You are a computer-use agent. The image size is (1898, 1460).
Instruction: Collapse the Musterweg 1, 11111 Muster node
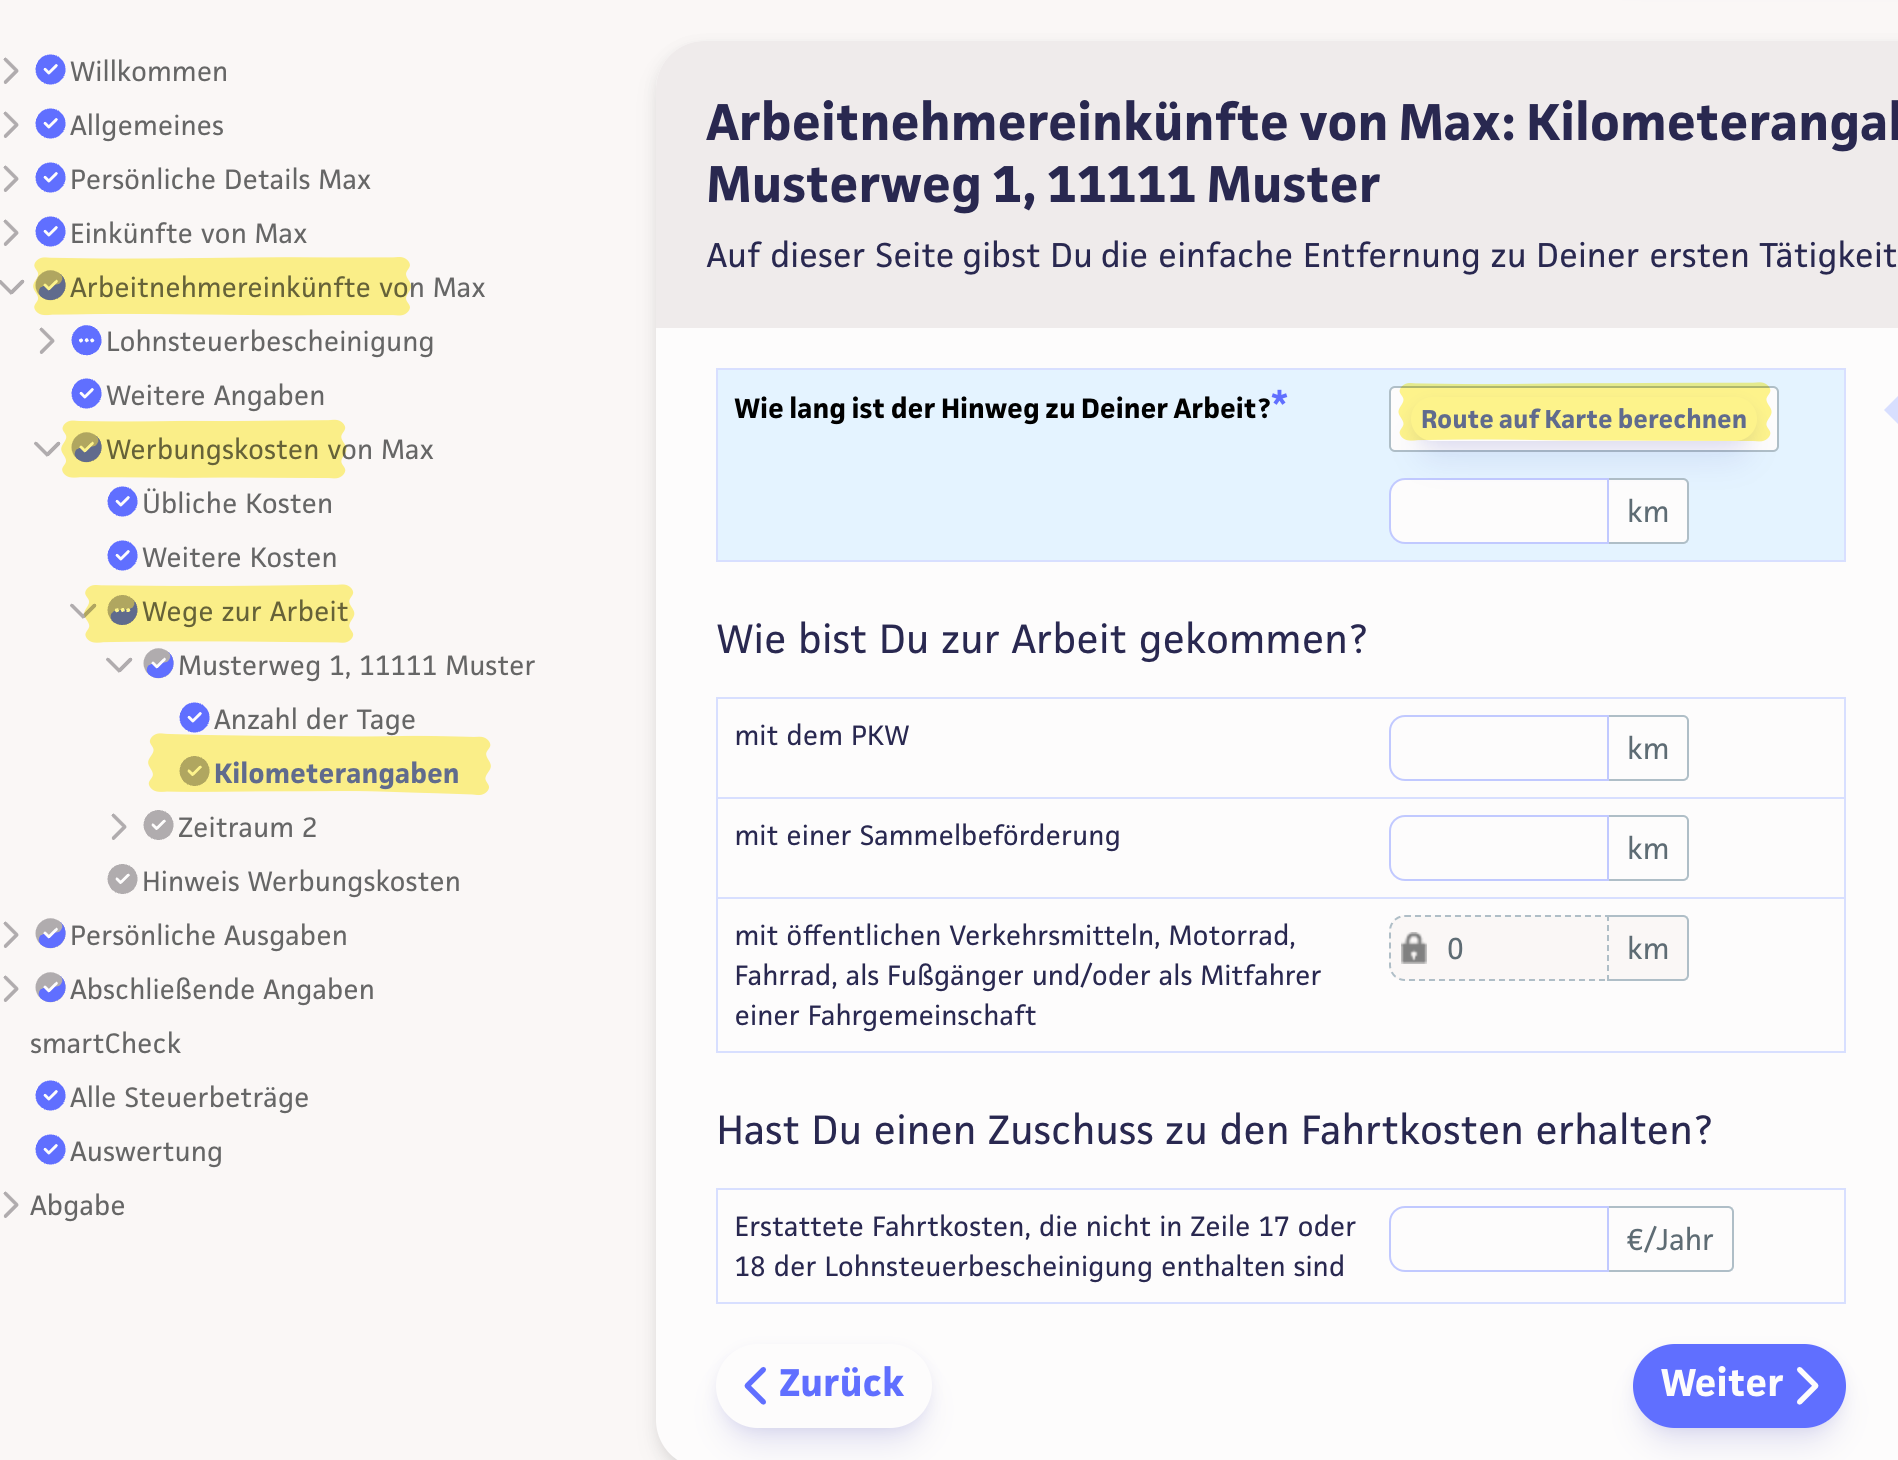point(119,665)
